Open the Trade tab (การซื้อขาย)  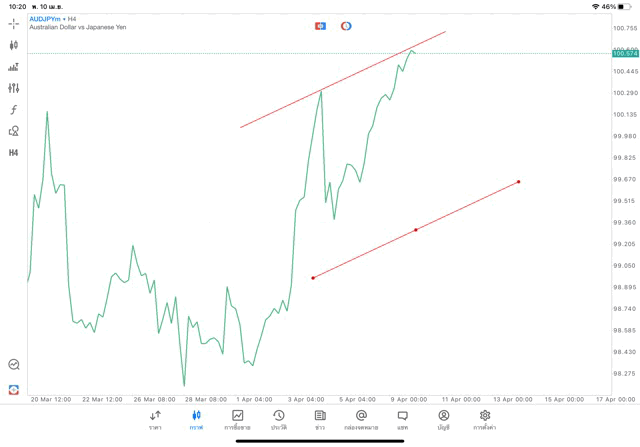click(x=237, y=420)
